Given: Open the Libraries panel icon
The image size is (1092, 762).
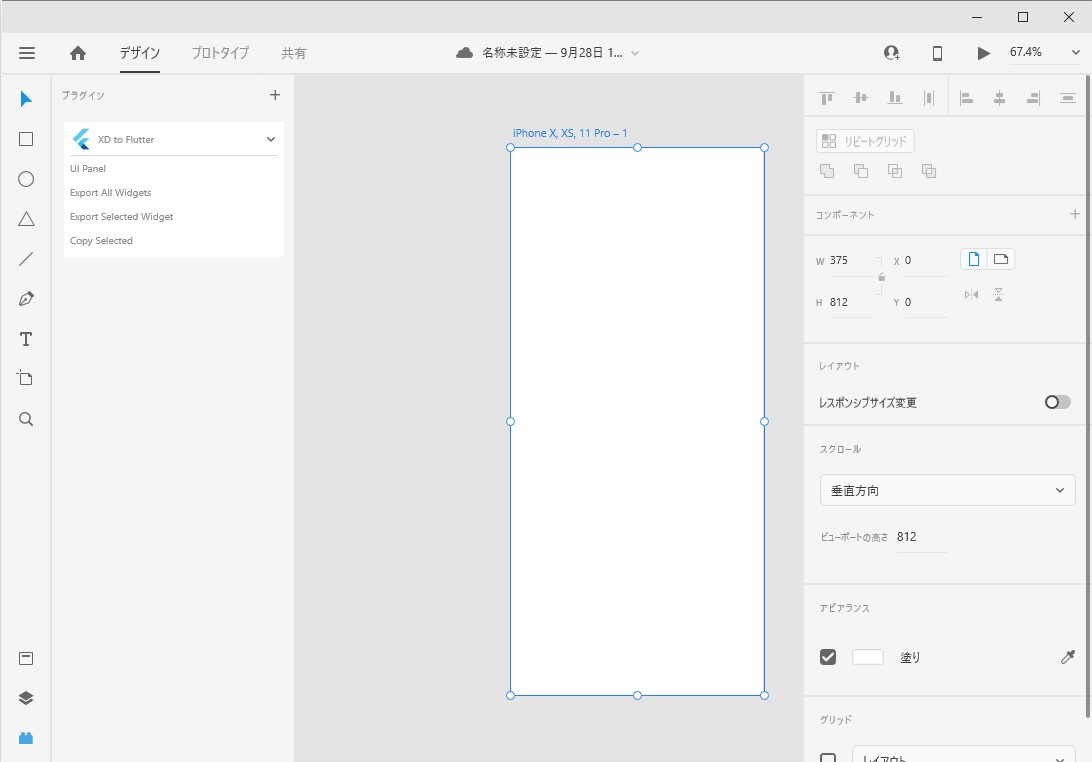Looking at the screenshot, I should pos(26,658).
